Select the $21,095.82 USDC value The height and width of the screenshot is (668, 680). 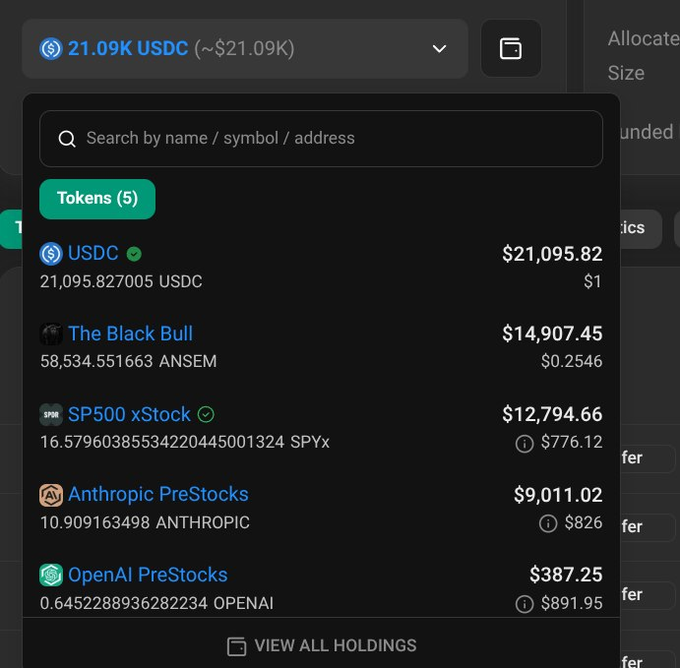552,254
